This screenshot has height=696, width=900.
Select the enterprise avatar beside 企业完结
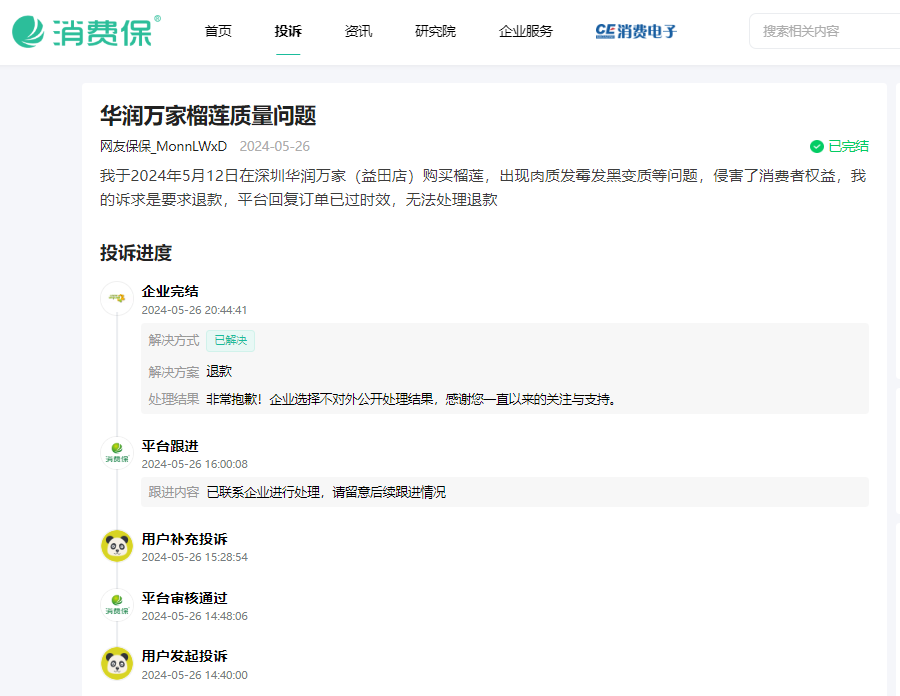pos(117,298)
